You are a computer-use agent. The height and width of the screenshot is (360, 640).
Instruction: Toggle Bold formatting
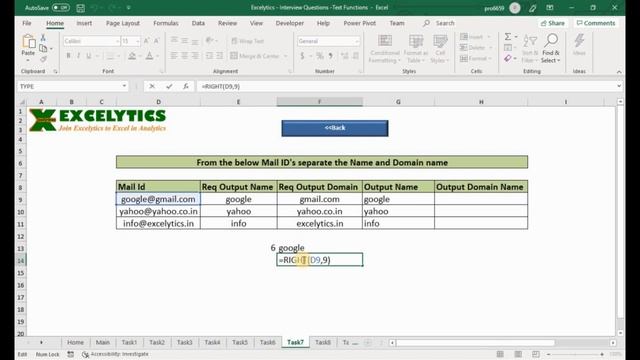(x=68, y=56)
